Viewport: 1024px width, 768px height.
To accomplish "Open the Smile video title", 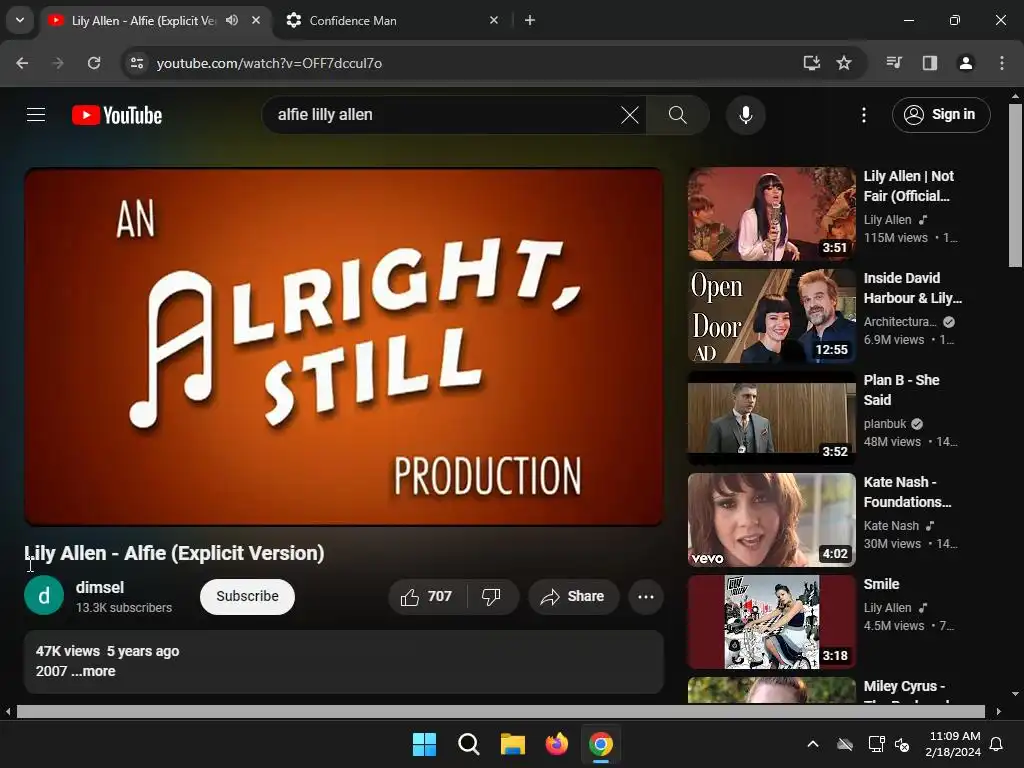I will 881,584.
